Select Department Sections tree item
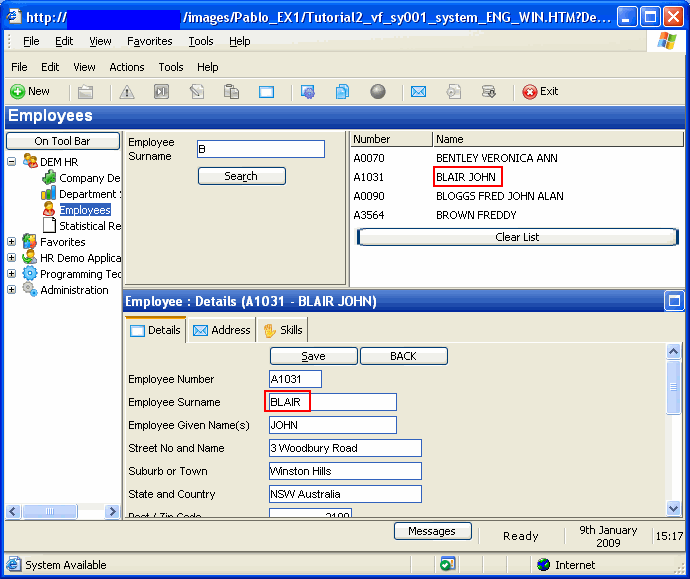The height and width of the screenshot is (579, 690). point(90,194)
